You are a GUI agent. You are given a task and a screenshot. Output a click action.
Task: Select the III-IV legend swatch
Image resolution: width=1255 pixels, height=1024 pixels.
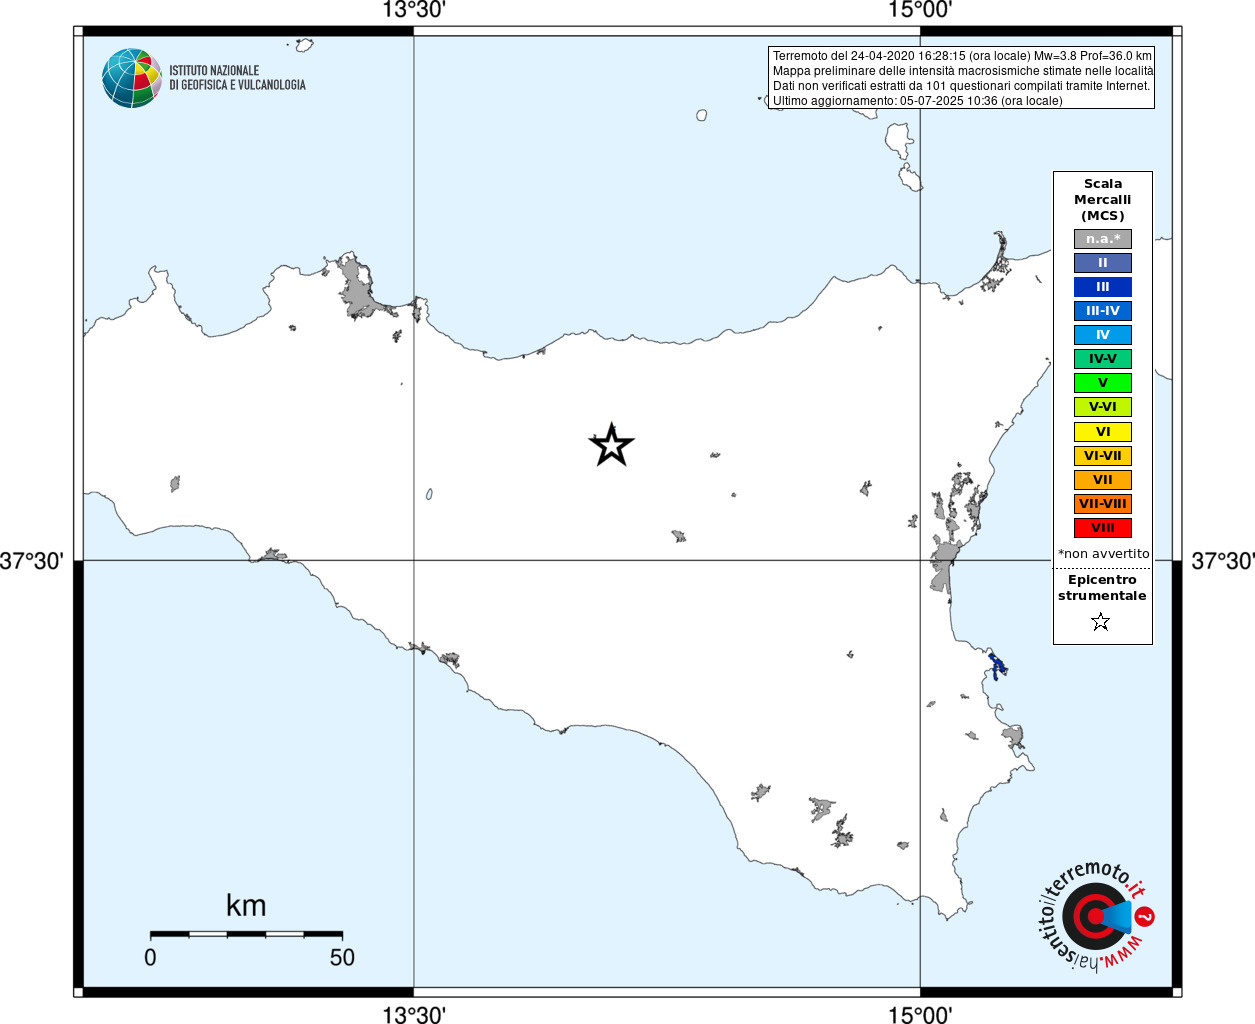coord(1103,311)
